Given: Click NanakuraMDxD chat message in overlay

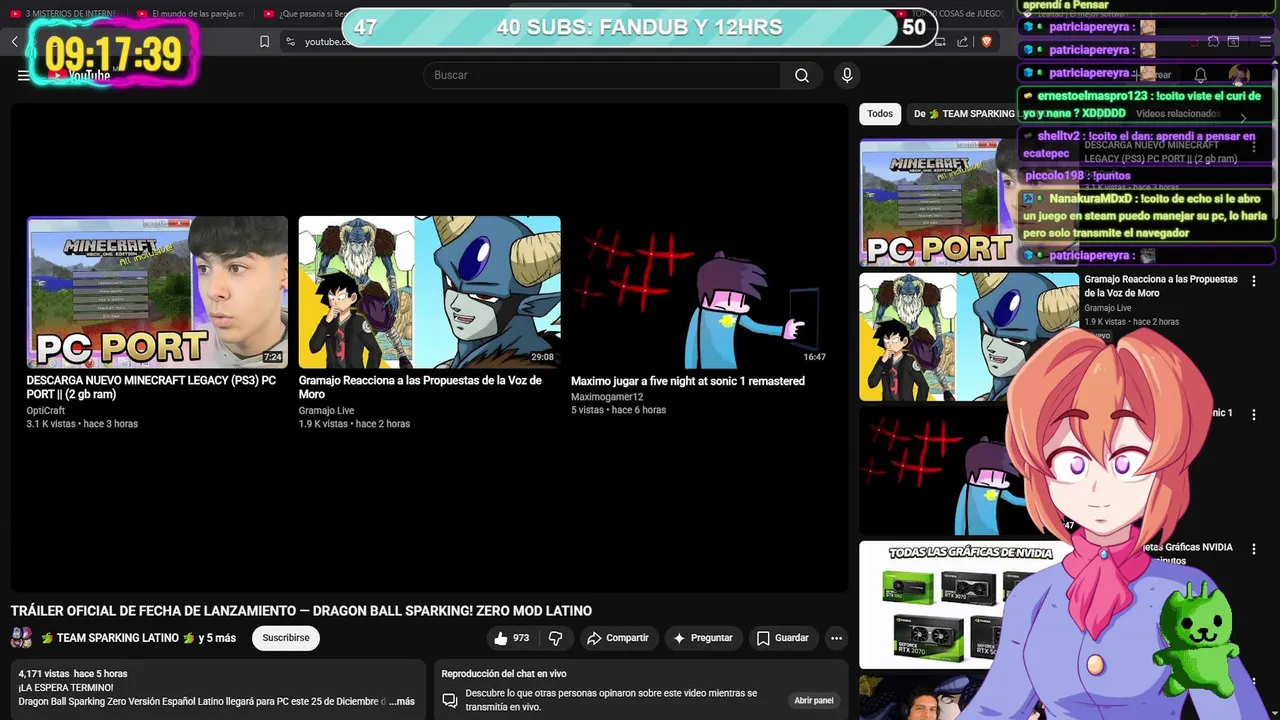Looking at the screenshot, I should 1146,216.
